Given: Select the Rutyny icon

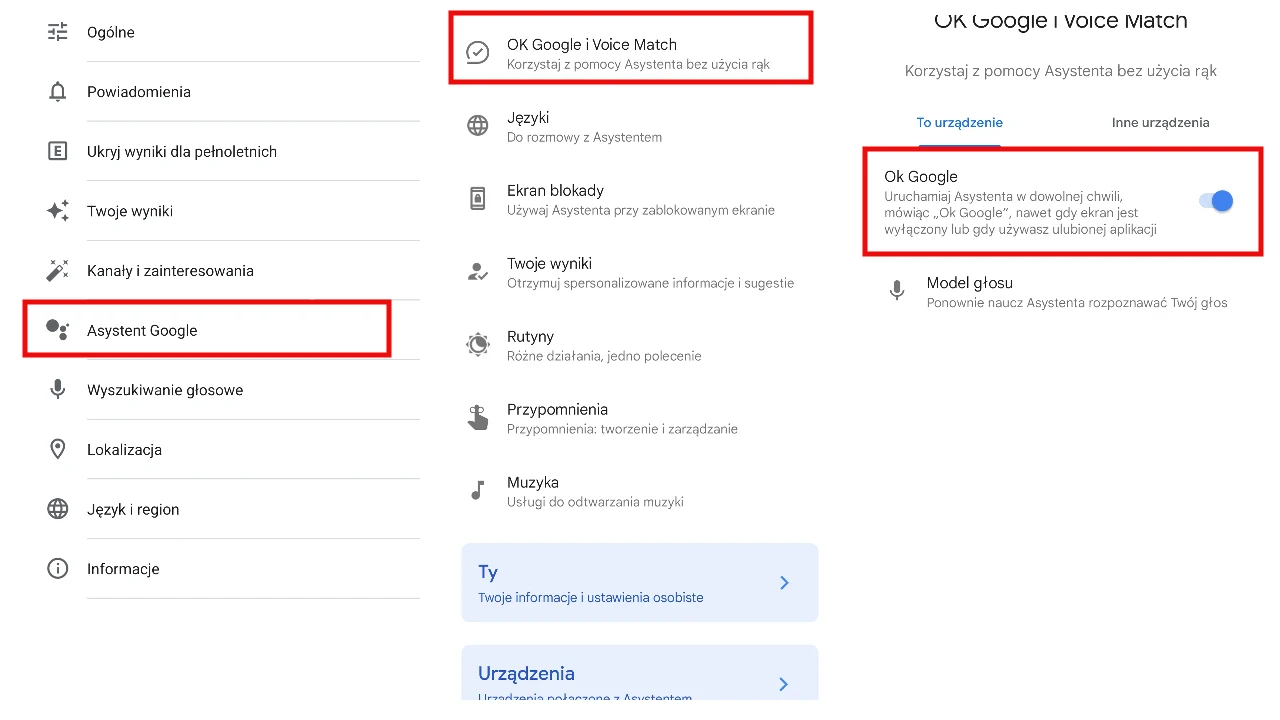Looking at the screenshot, I should [477, 345].
